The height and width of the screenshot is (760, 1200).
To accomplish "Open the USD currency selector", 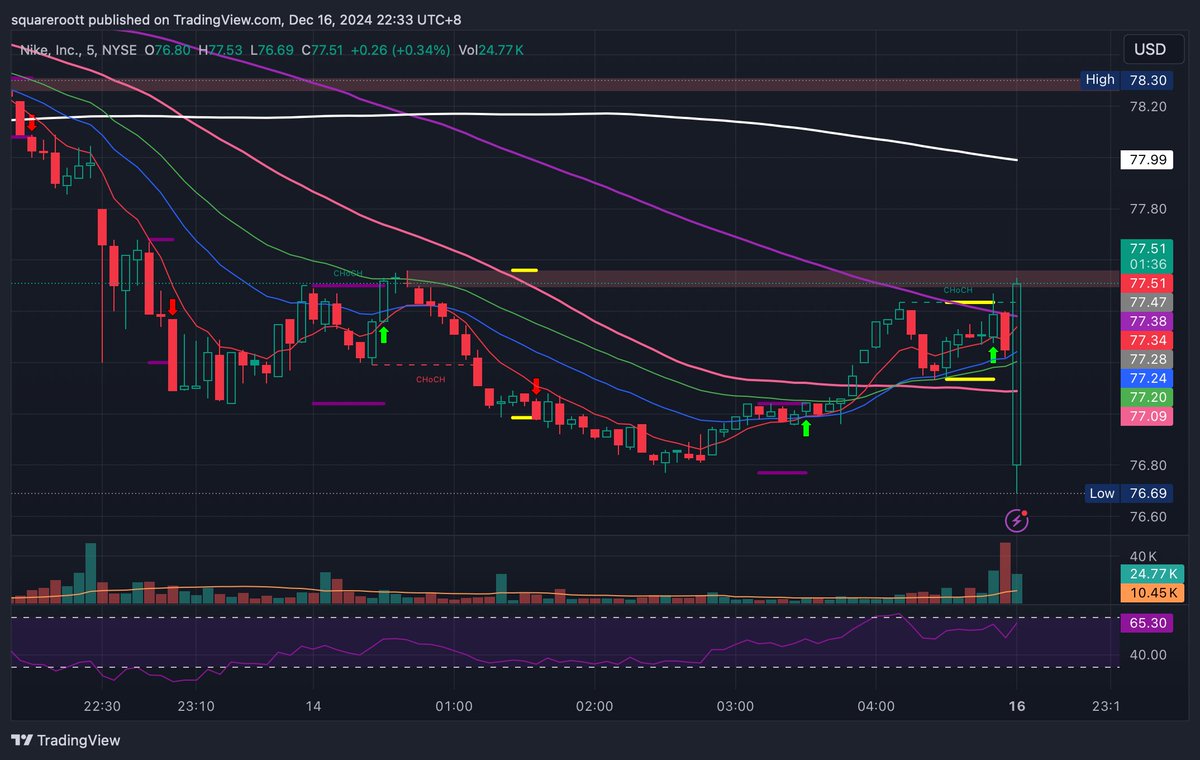I will [1152, 48].
